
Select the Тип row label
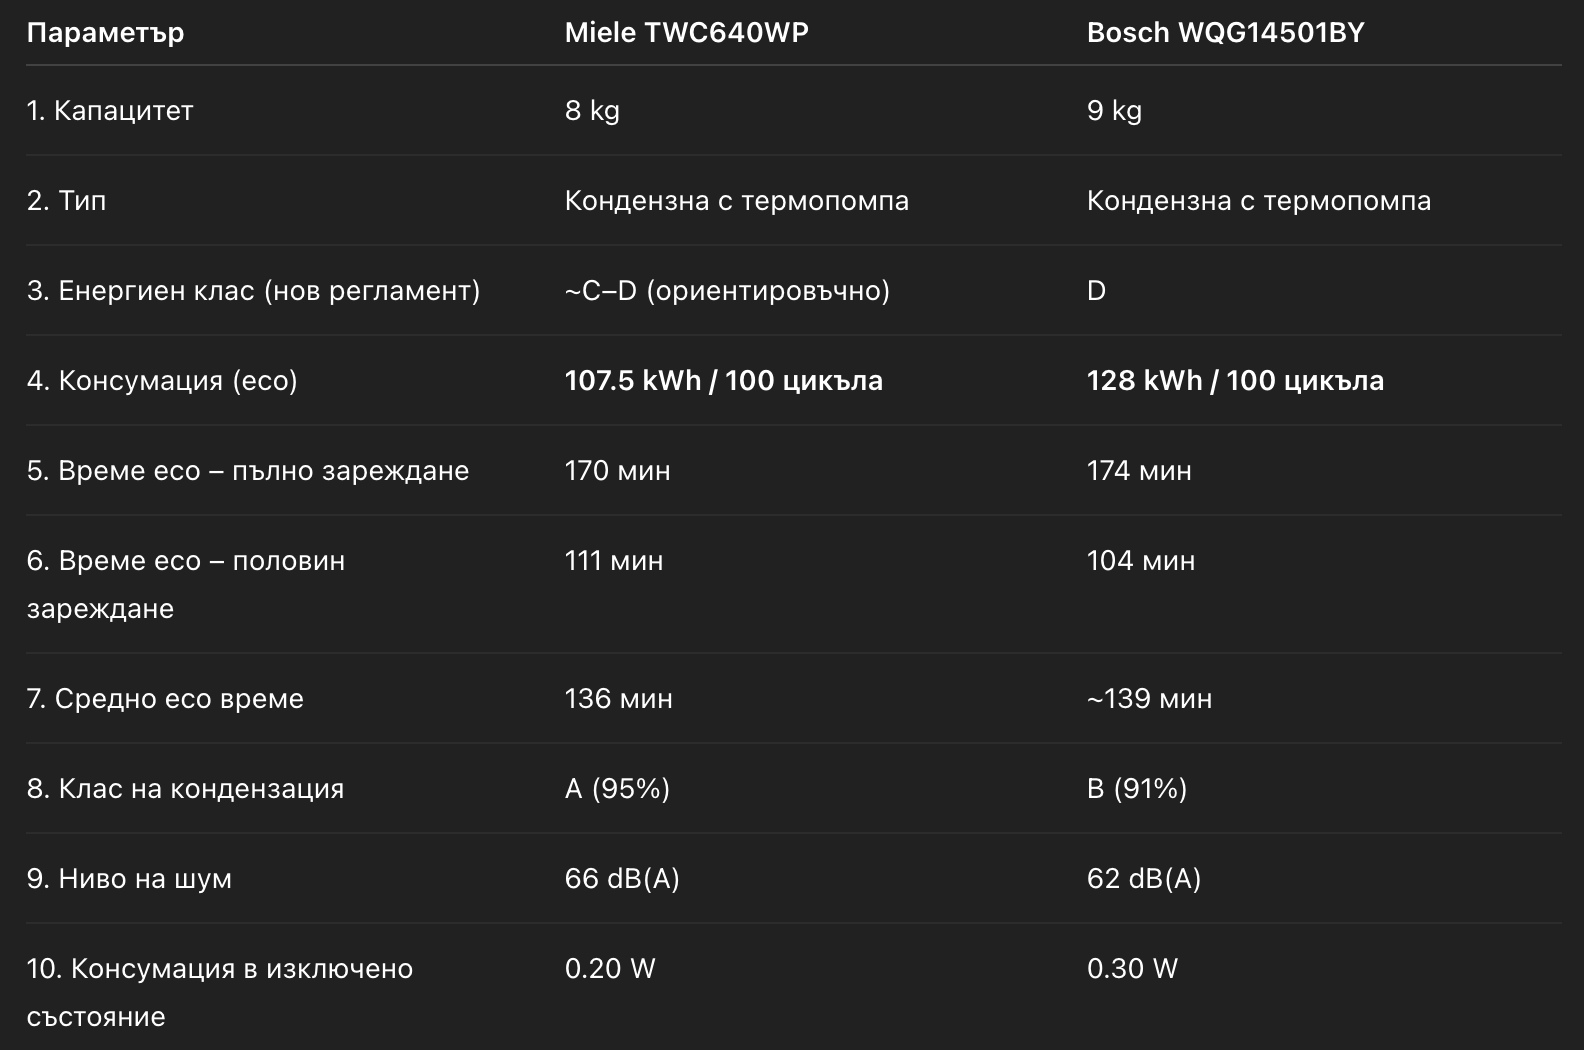pos(67,201)
